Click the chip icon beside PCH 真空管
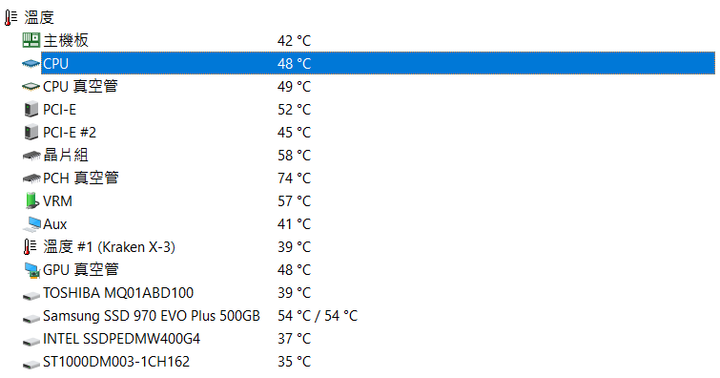This screenshot has height=378, width=720. click(31, 178)
